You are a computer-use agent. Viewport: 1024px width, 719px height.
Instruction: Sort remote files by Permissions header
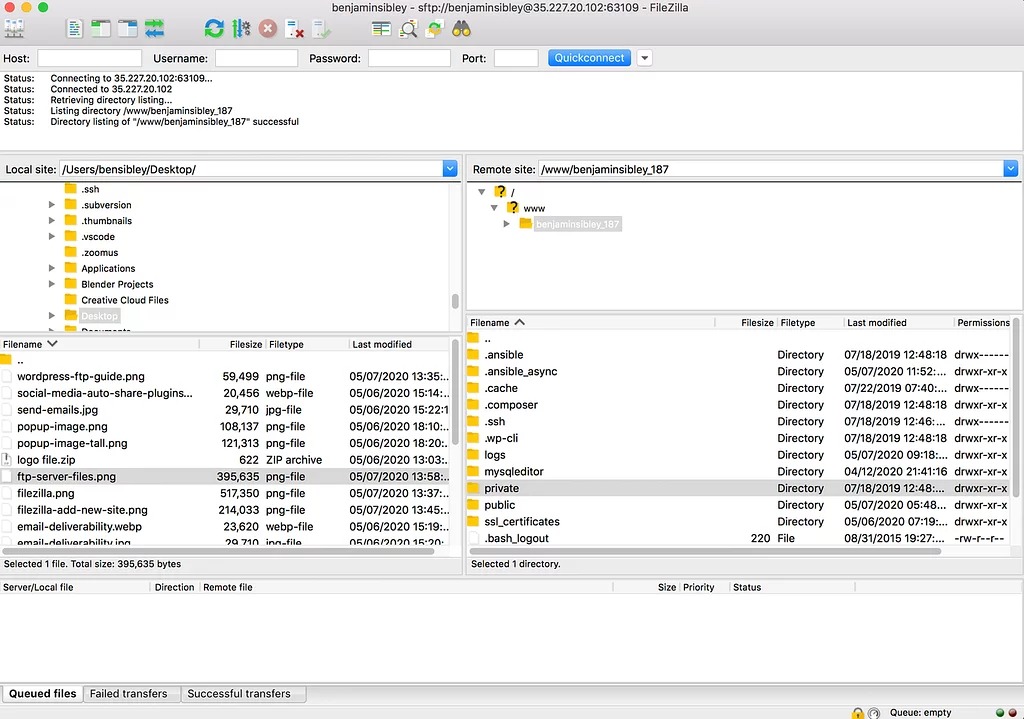(983, 323)
